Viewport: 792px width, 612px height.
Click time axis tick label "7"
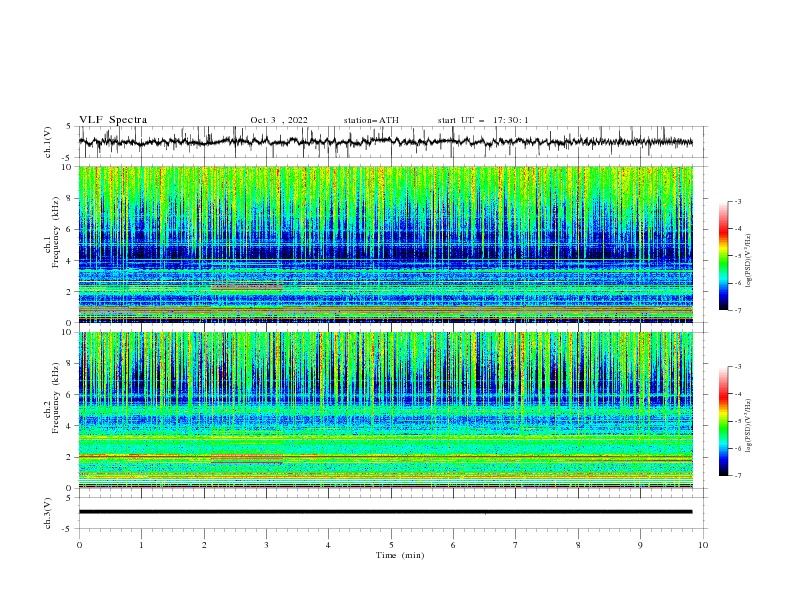[516, 545]
